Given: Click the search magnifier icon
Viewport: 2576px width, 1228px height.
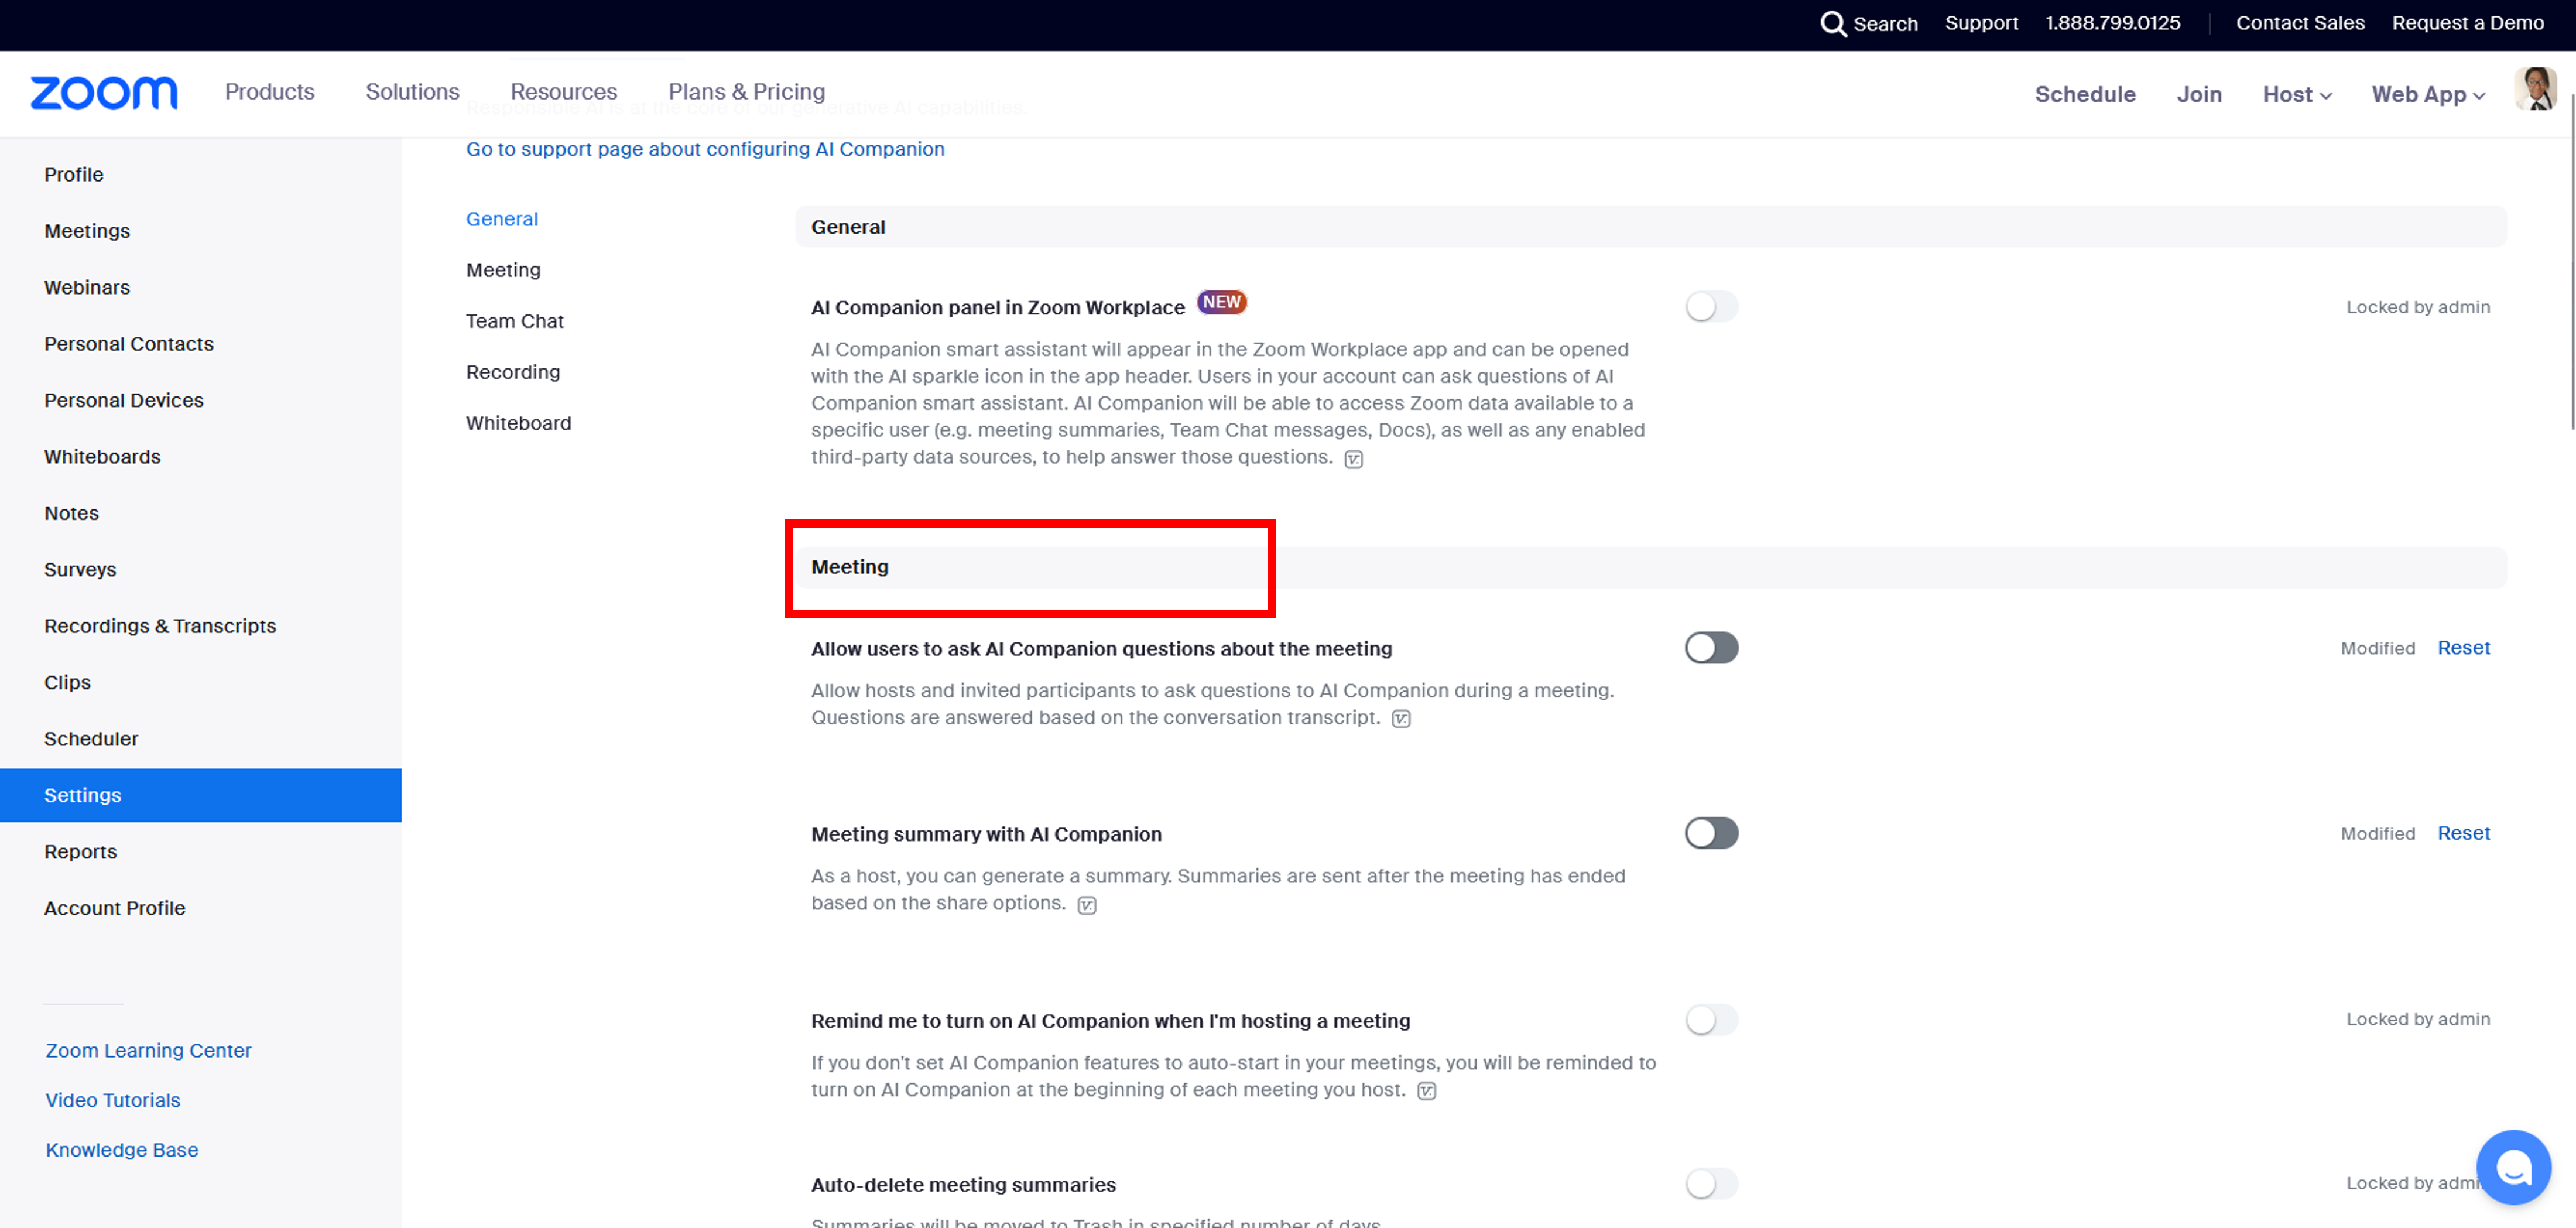Looking at the screenshot, I should tap(1832, 23).
